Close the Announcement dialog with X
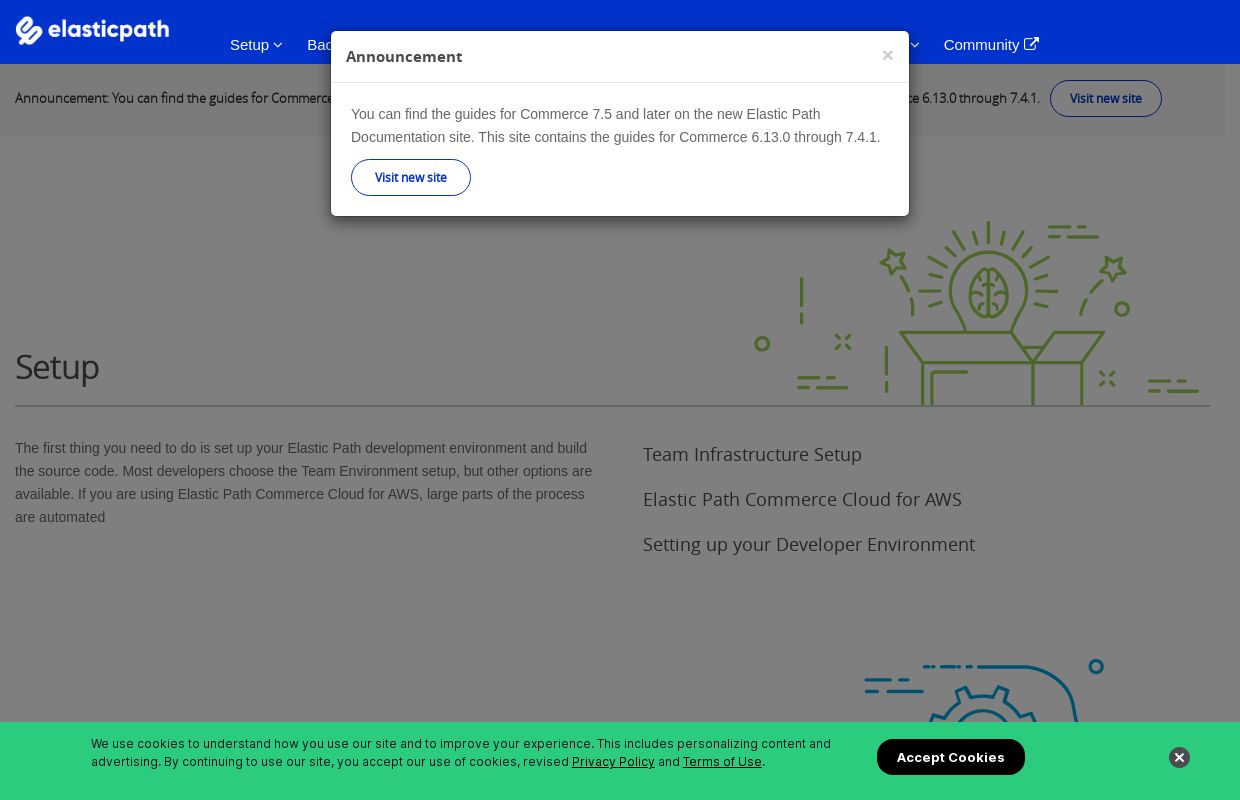 [x=887, y=56]
